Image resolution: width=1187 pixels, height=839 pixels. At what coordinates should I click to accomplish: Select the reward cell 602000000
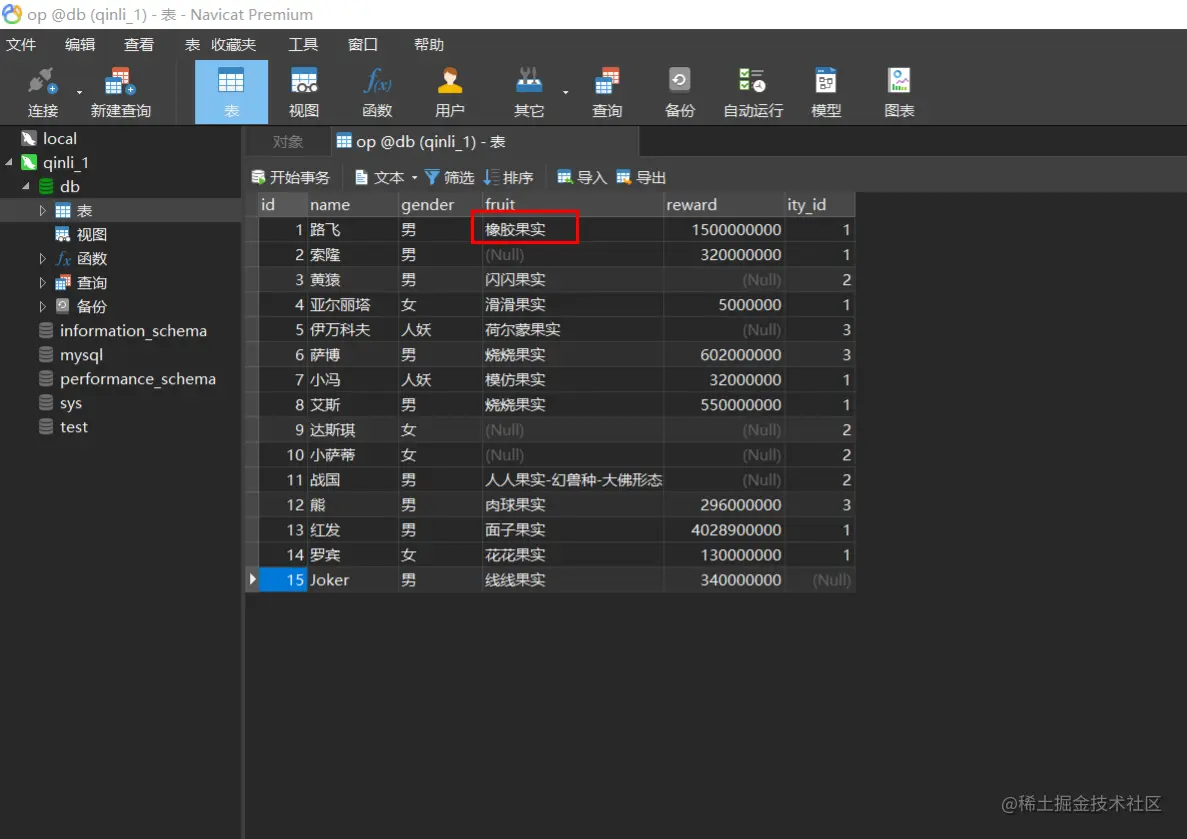[x=724, y=354]
